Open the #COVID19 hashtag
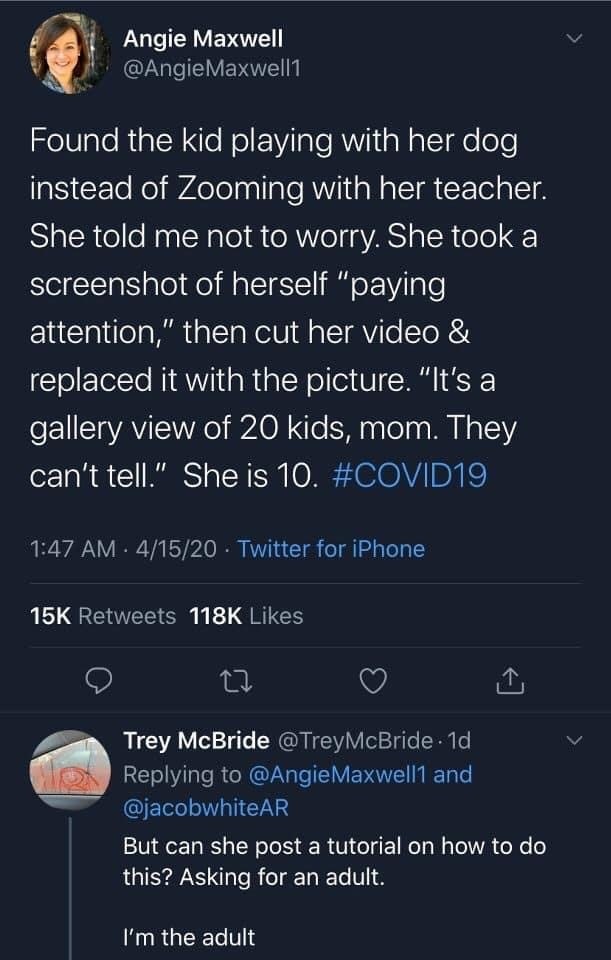The width and height of the screenshot is (611, 960). point(408,475)
